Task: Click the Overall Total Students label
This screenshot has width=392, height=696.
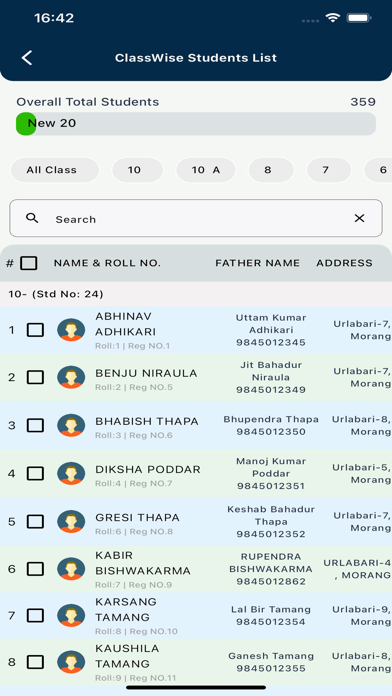Action: coord(87,102)
